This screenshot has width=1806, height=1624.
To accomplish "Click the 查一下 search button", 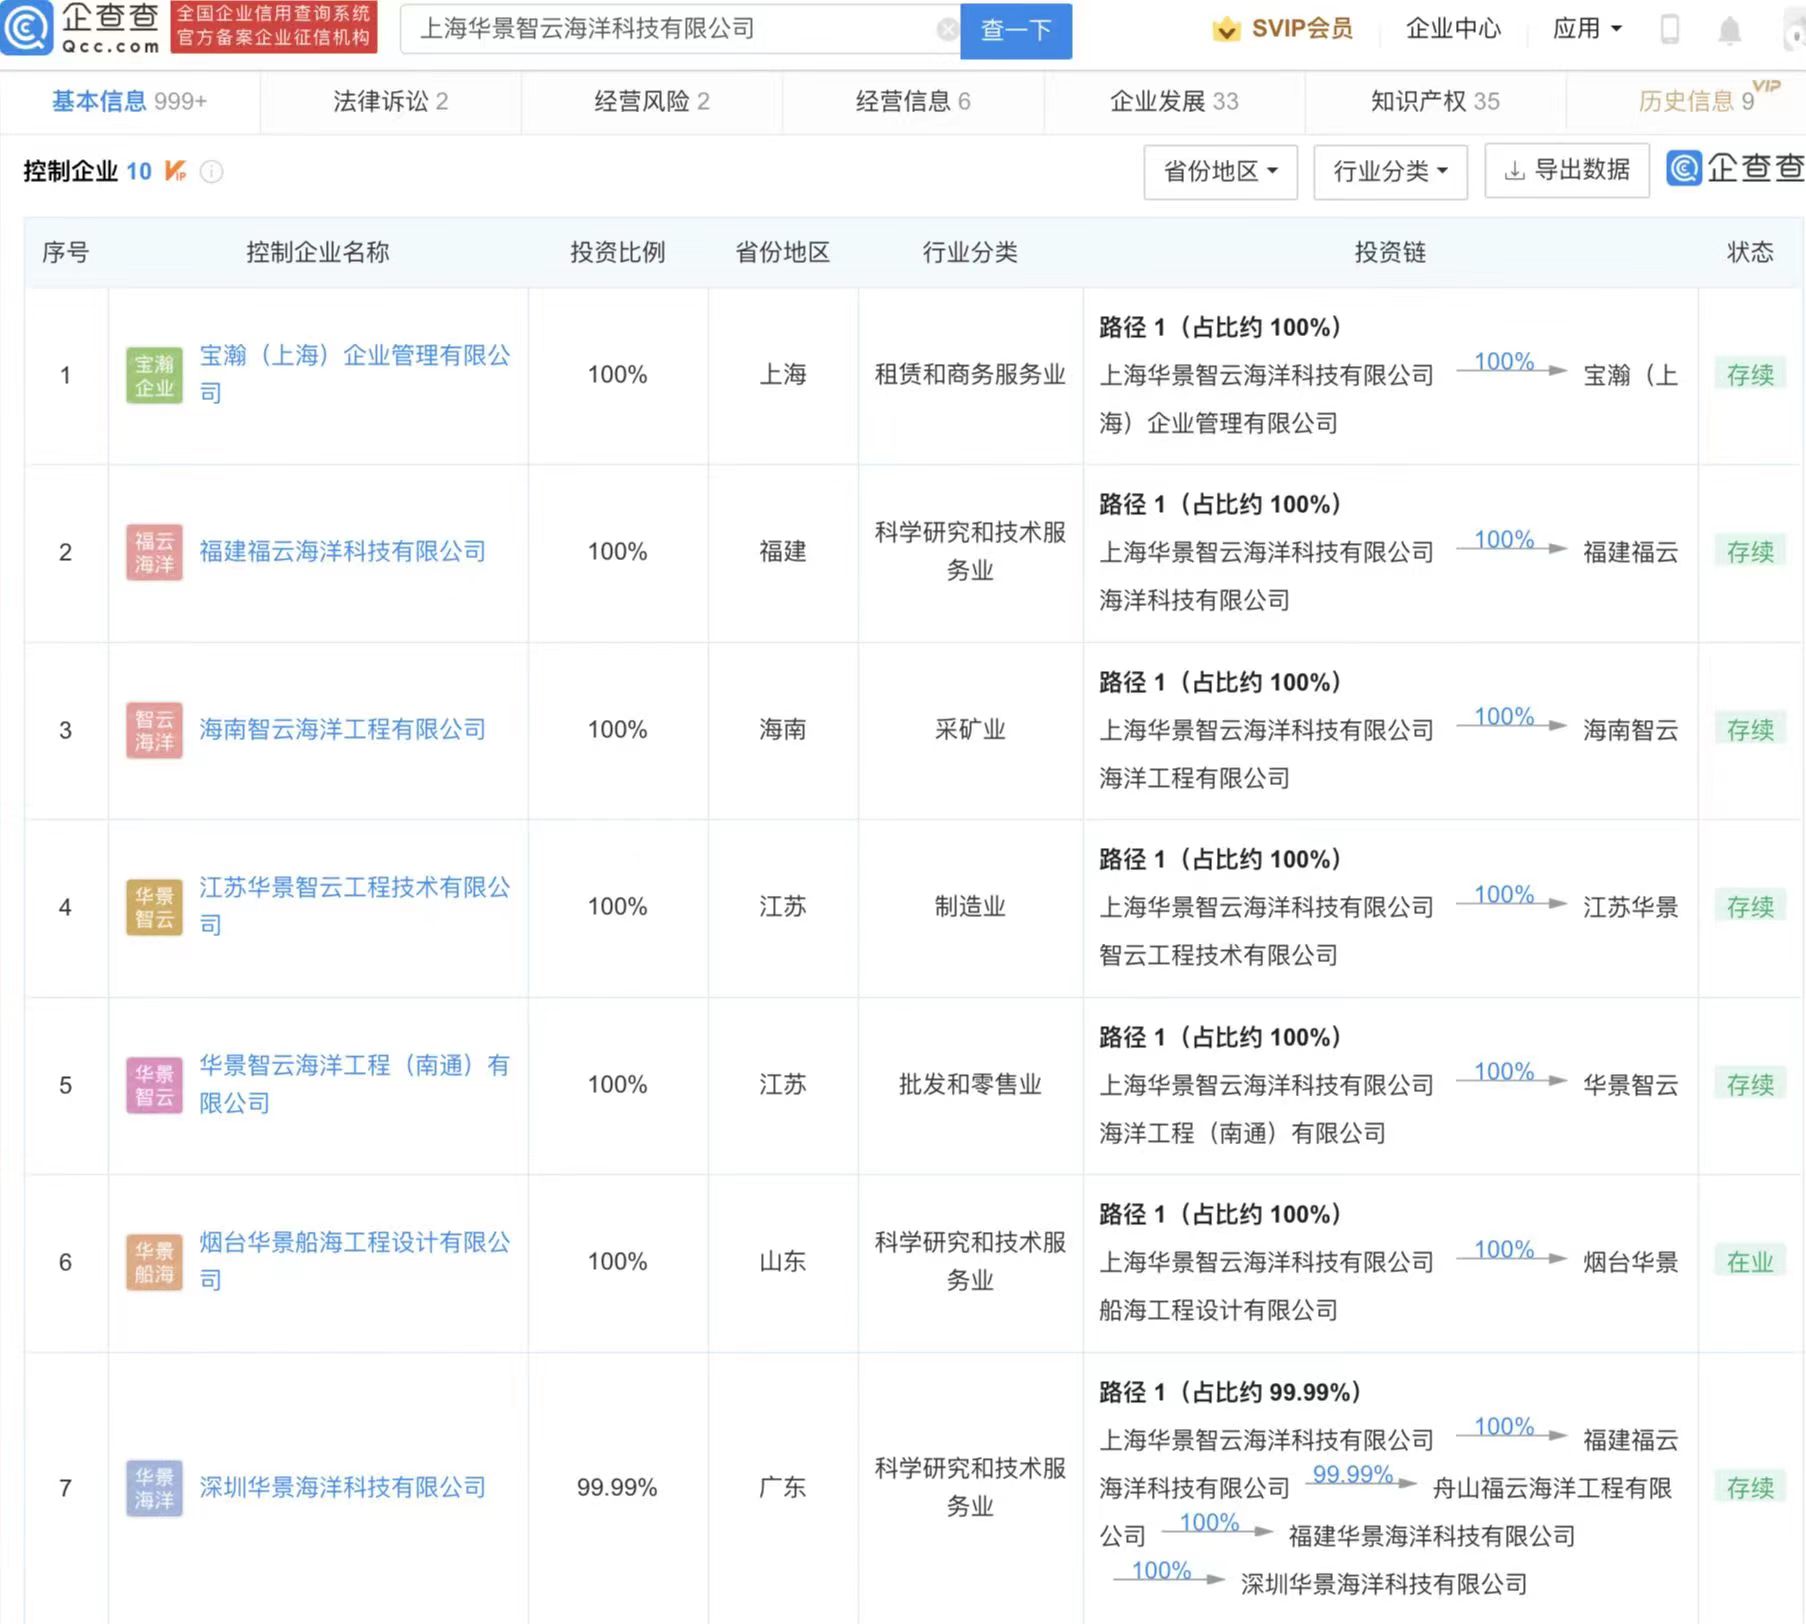I will coord(1016,30).
